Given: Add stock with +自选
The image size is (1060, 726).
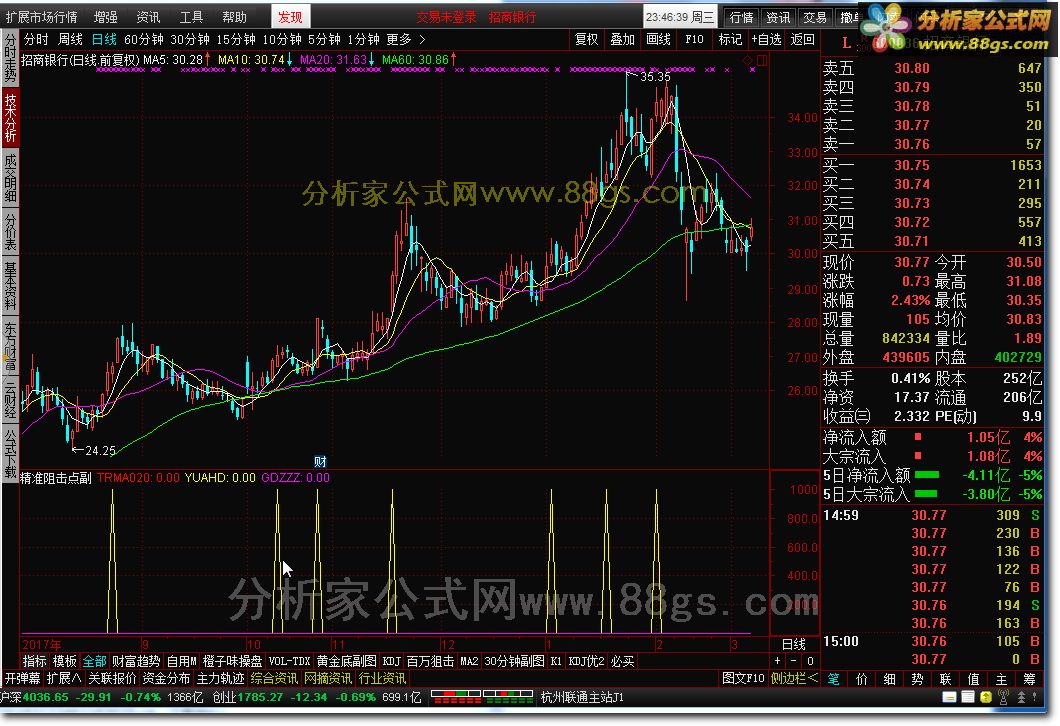Looking at the screenshot, I should click(767, 39).
